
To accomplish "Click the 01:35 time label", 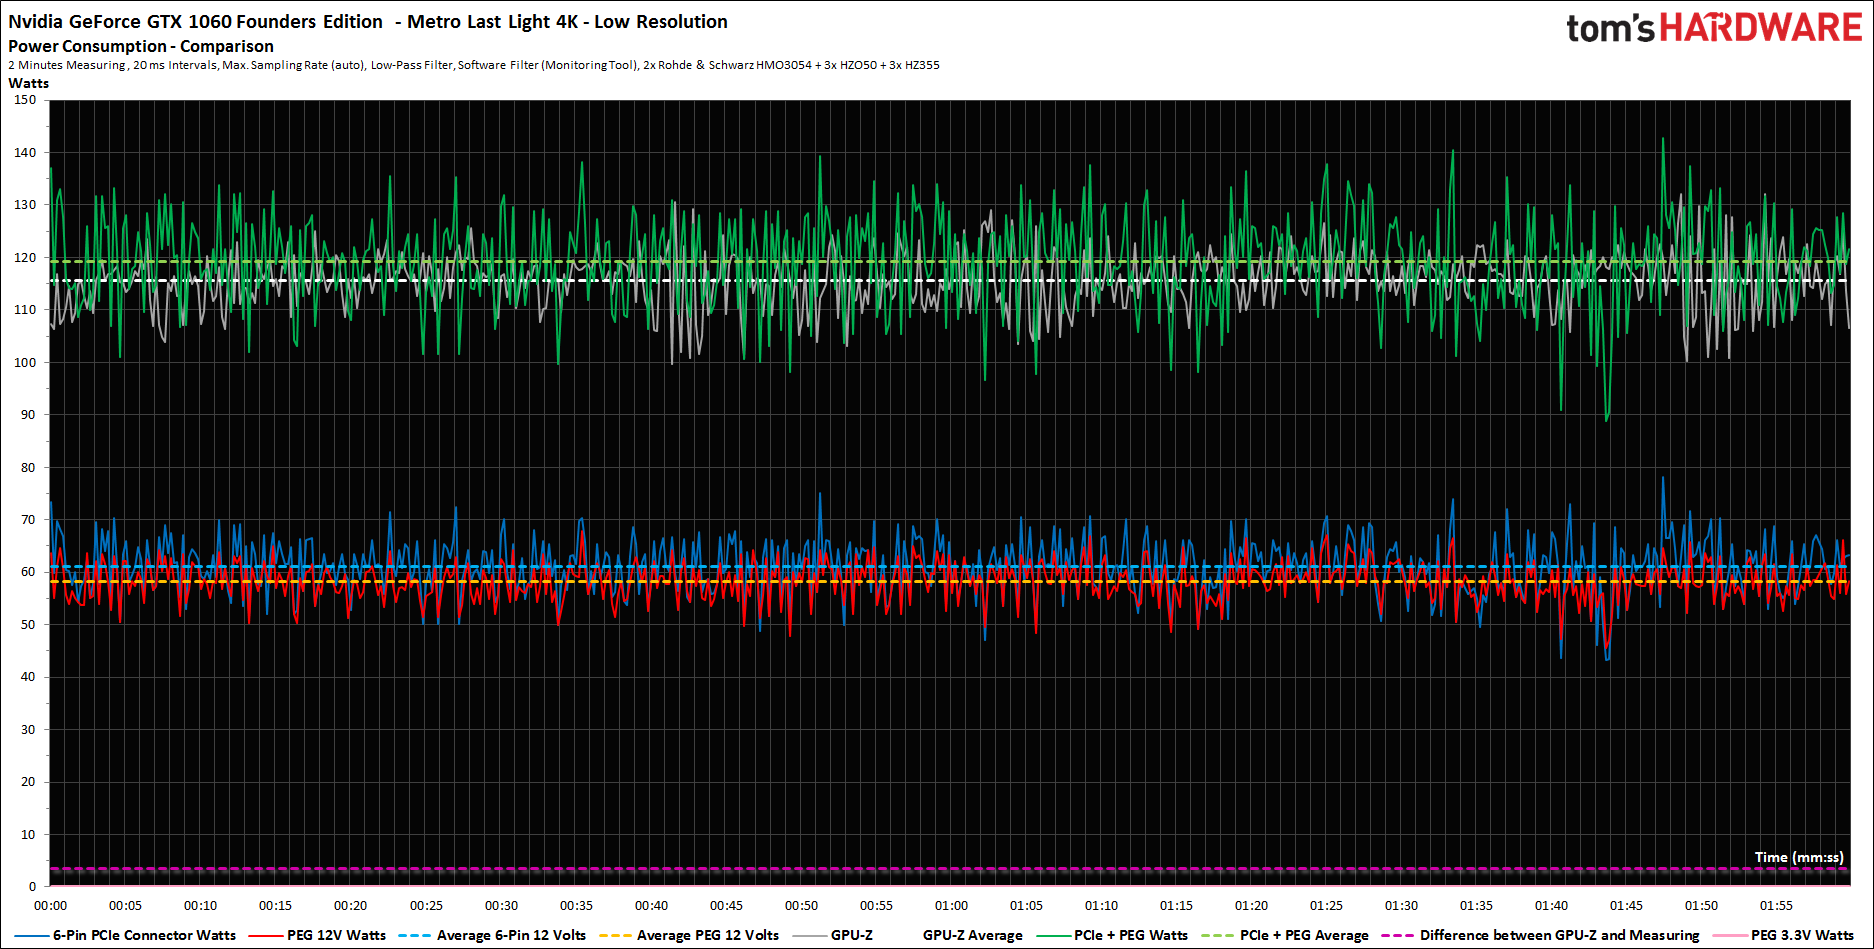I will pos(1476,906).
